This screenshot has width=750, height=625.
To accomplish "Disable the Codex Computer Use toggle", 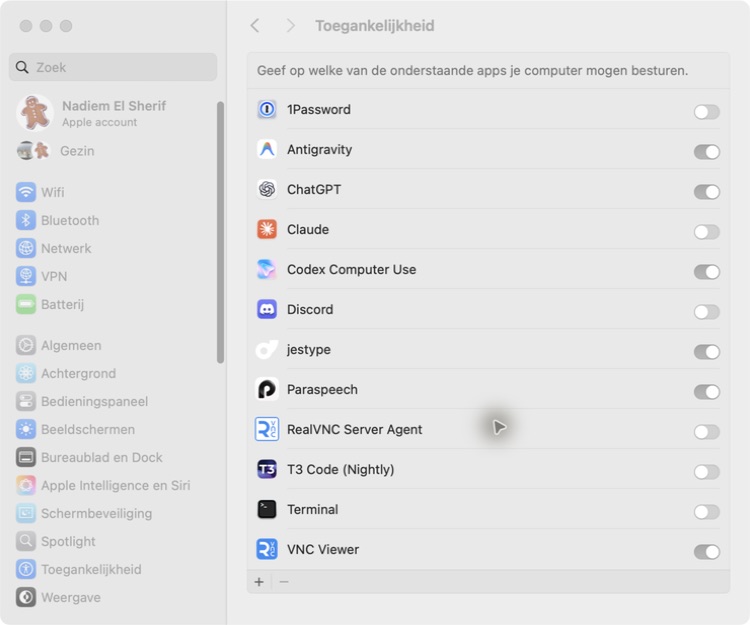I will [x=706, y=272].
